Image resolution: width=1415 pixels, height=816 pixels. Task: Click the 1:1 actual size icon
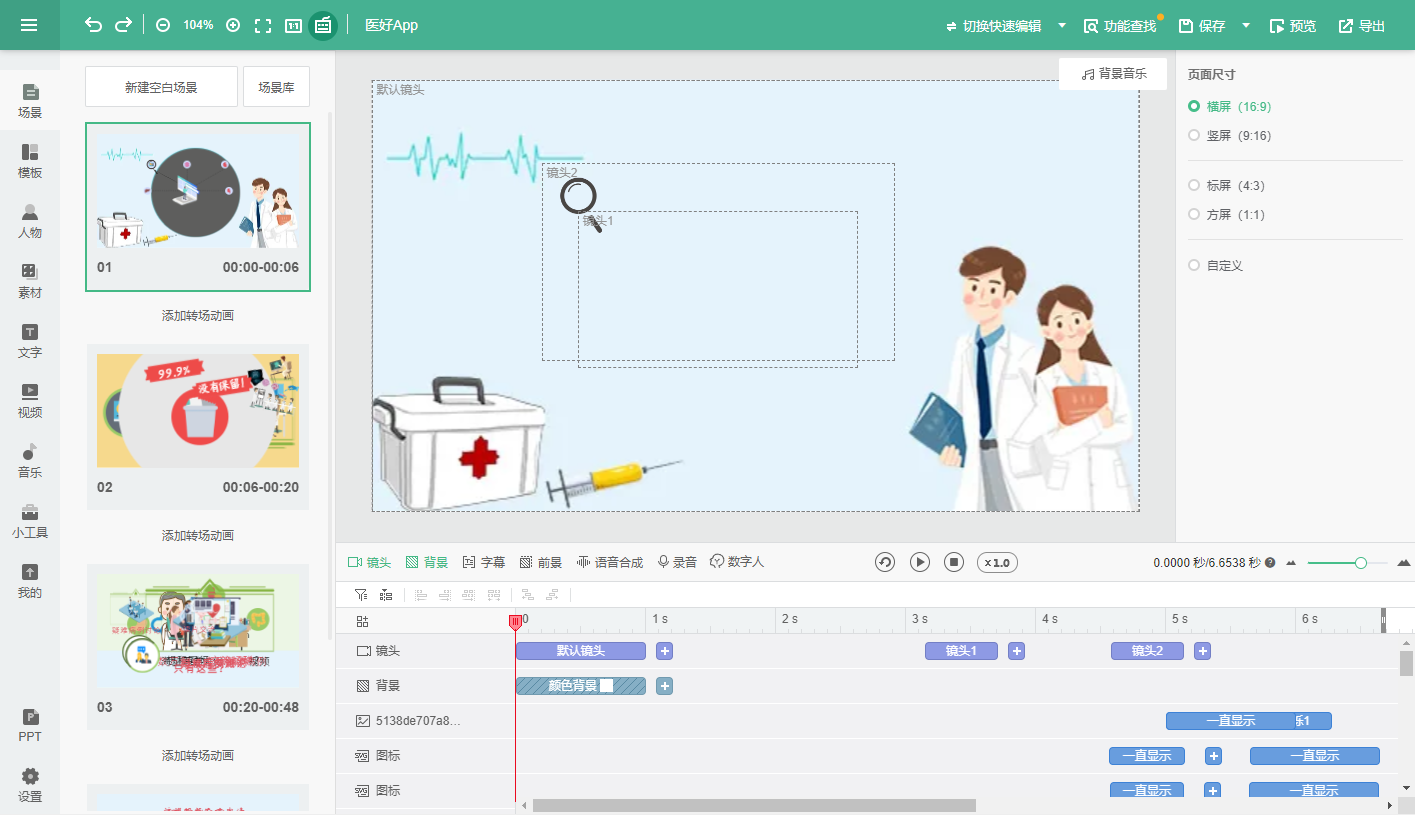pos(293,25)
